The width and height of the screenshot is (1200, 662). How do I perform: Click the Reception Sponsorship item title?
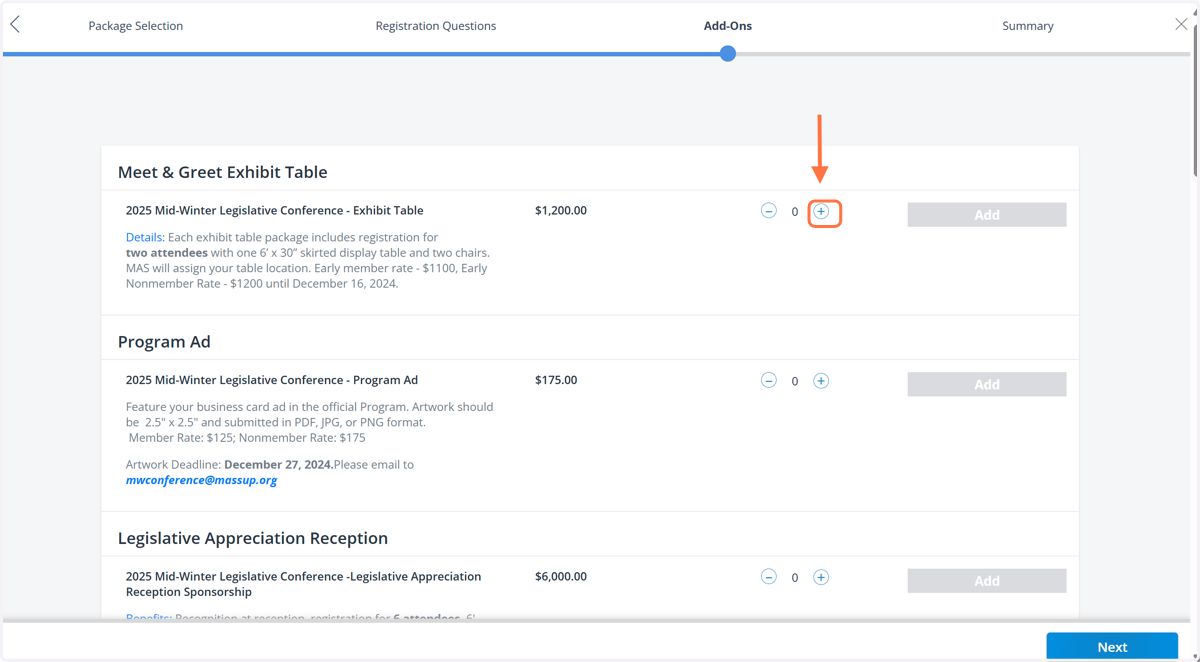point(304,584)
